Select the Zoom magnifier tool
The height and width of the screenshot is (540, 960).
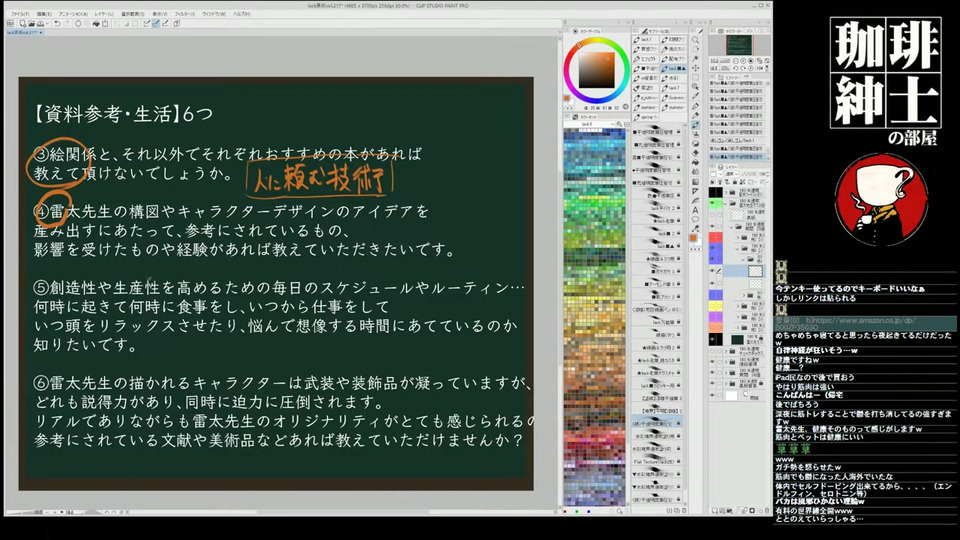695,39
